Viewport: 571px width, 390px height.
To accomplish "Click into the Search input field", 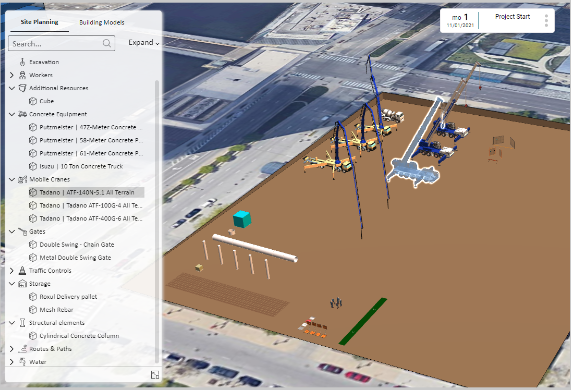I will pyautogui.click(x=56, y=43).
